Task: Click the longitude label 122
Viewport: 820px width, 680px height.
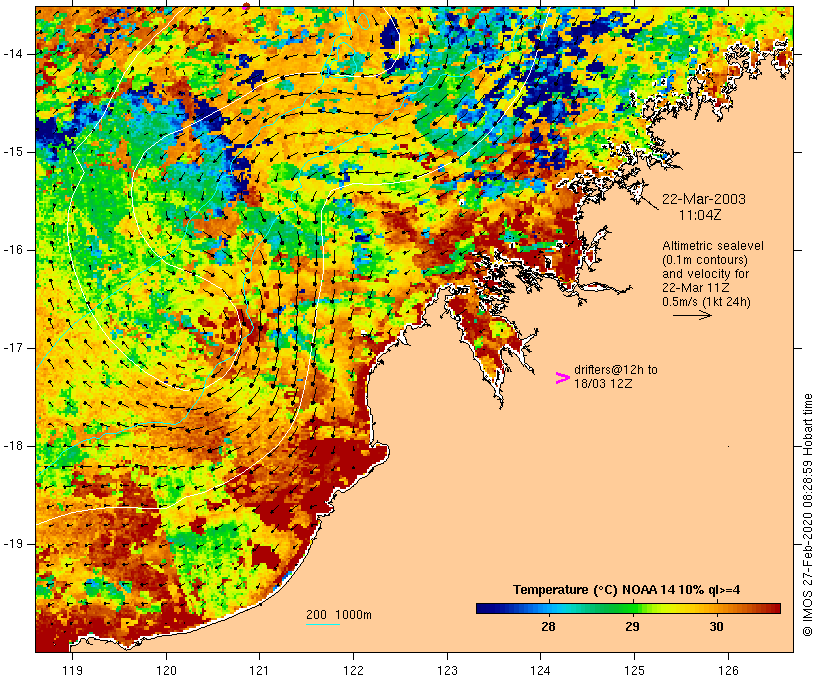Action: [x=353, y=670]
